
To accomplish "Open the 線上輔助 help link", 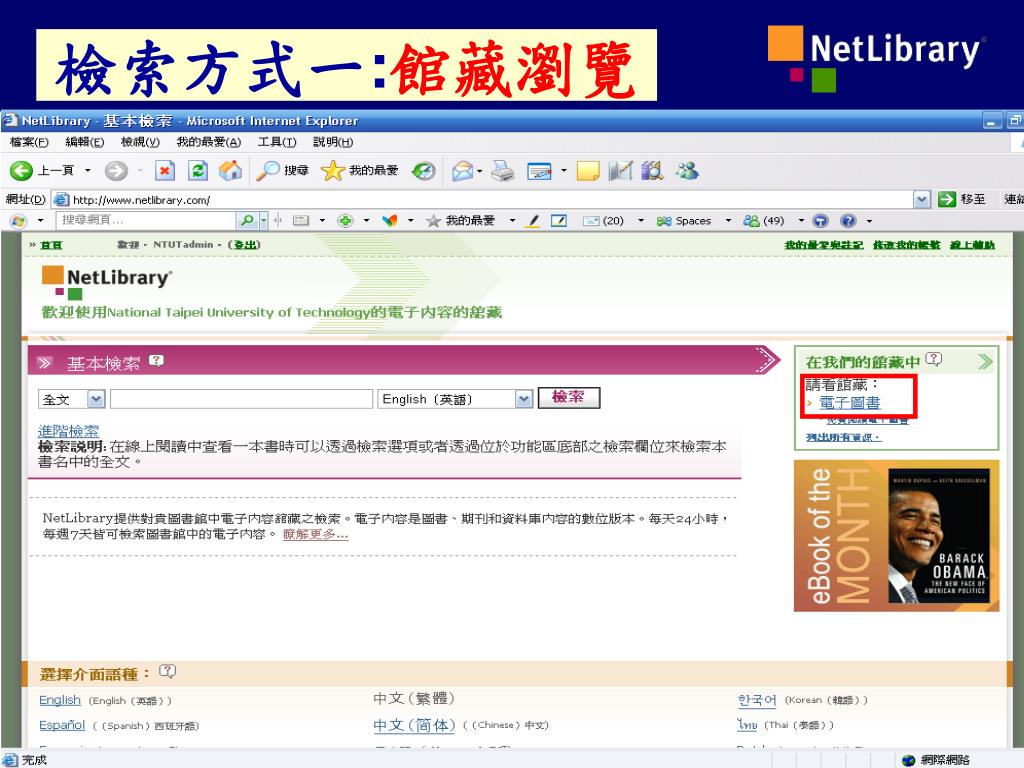I will [972, 245].
